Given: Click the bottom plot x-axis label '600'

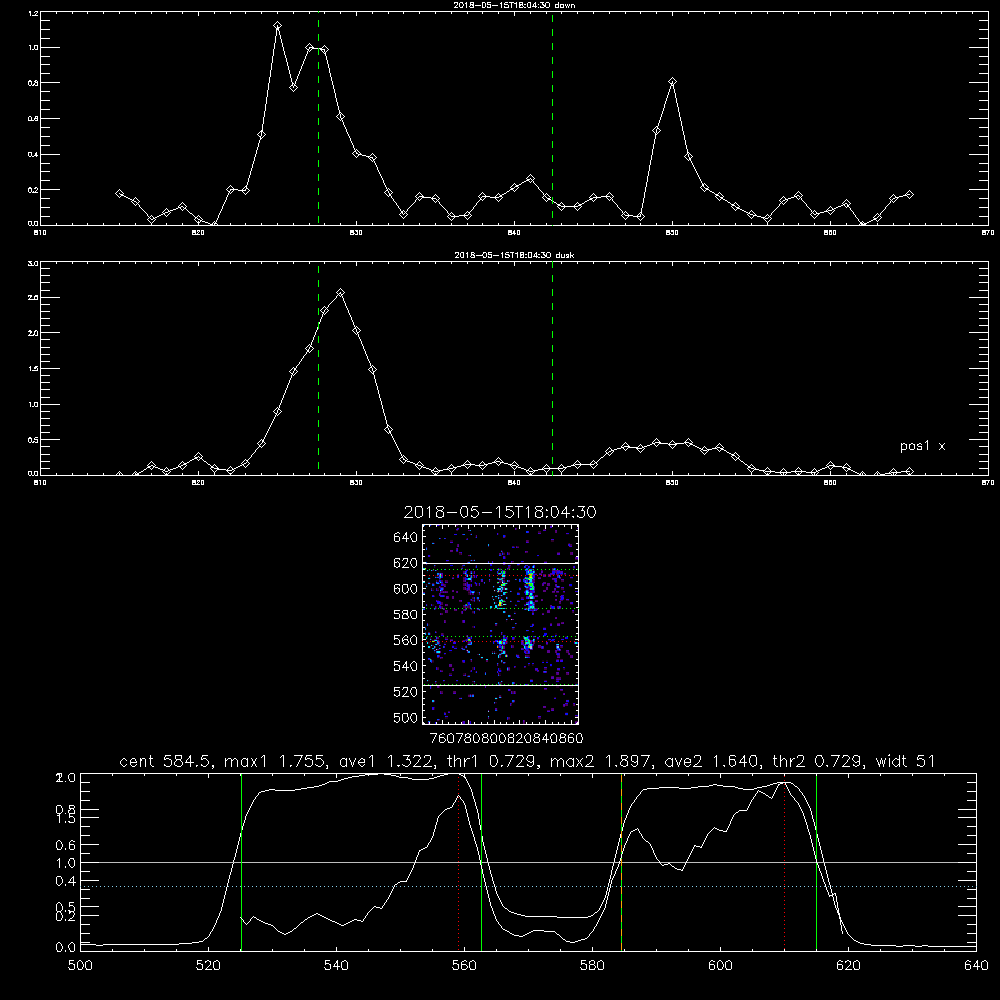Looking at the screenshot, I should [x=720, y=966].
